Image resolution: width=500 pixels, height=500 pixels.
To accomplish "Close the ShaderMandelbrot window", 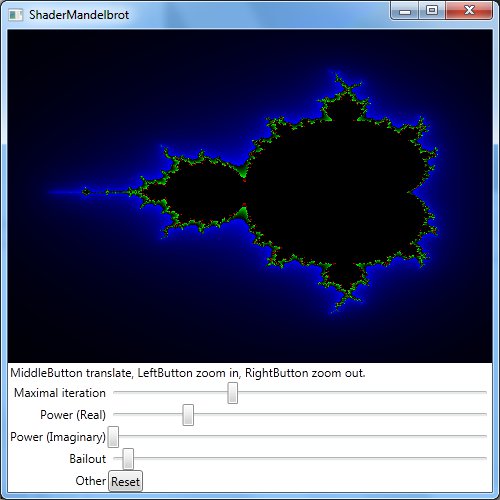I will (x=469, y=11).
